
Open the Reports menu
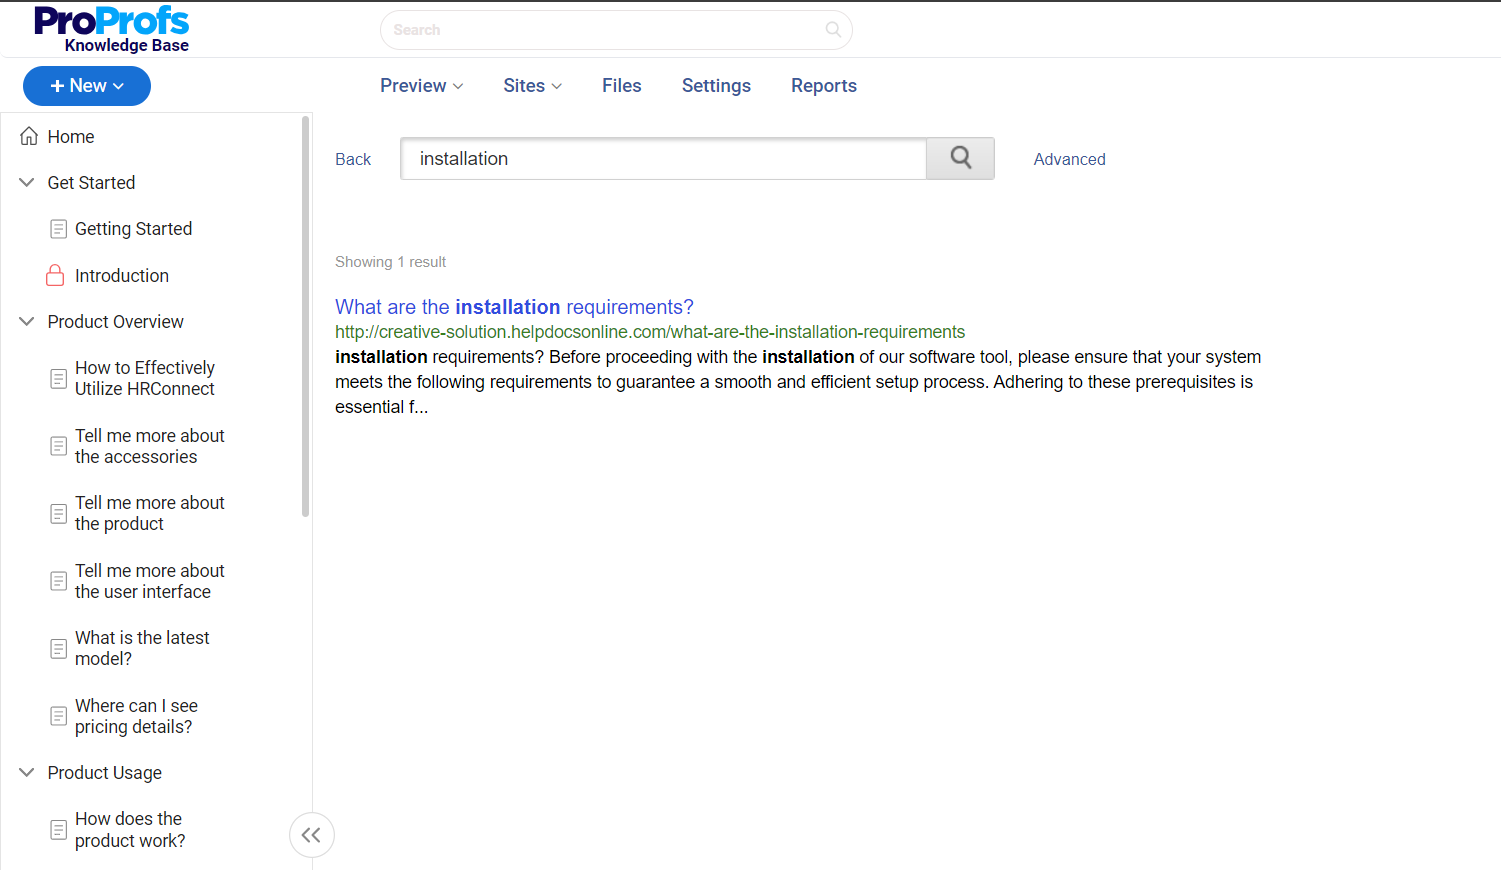(x=824, y=86)
